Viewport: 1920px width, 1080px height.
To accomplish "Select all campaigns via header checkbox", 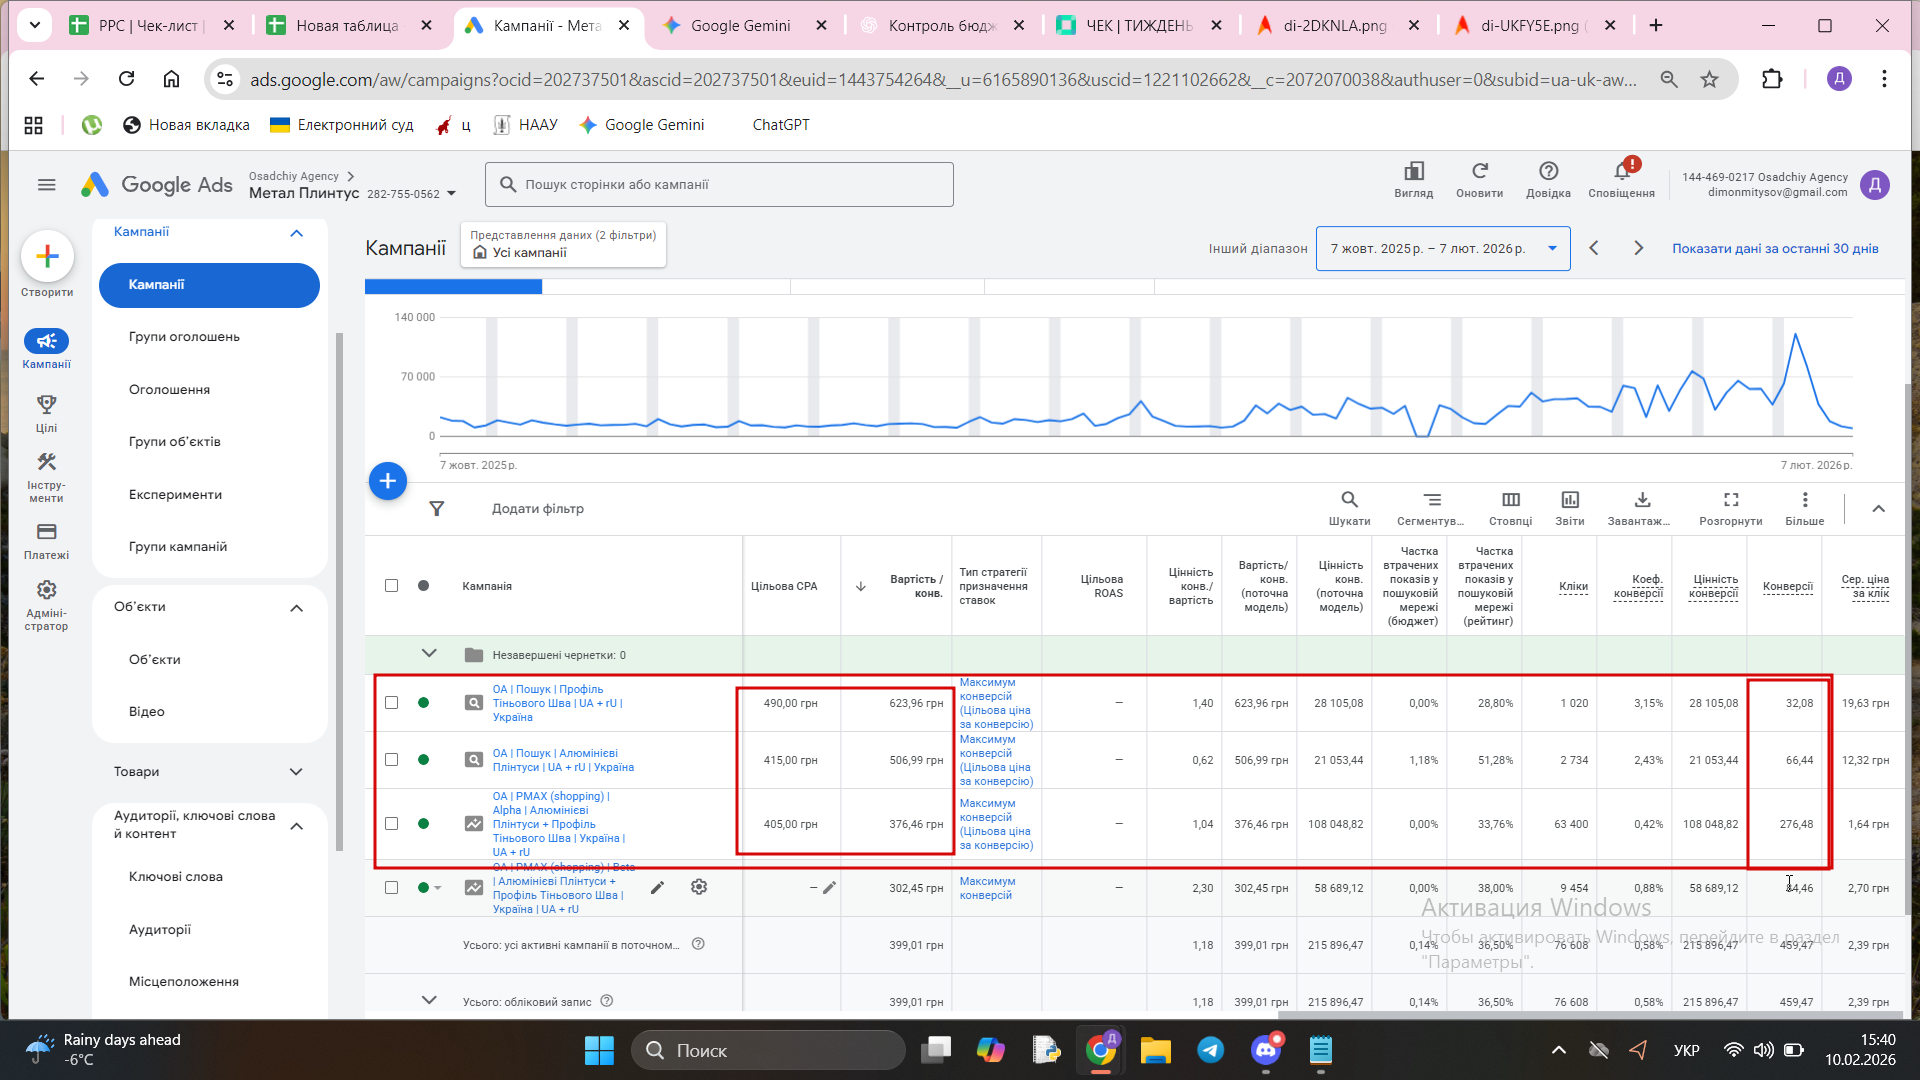I will (x=391, y=586).
